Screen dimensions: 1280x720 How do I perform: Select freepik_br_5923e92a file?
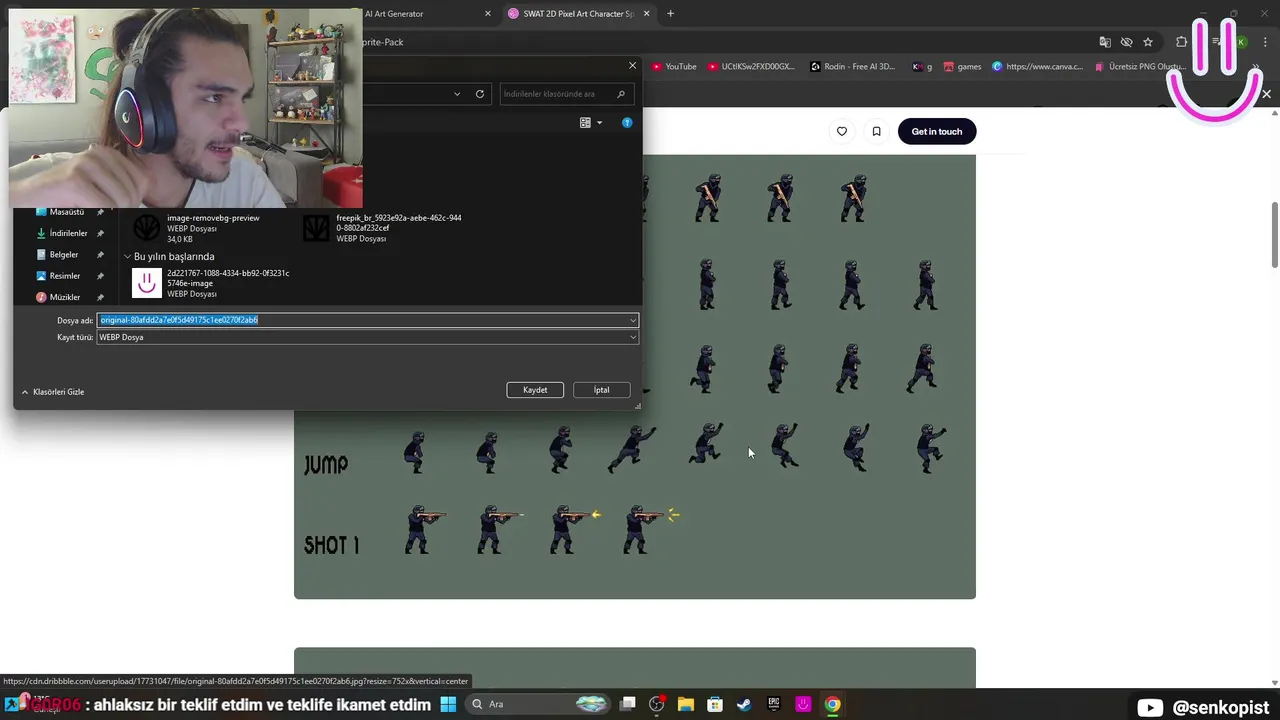point(383,228)
